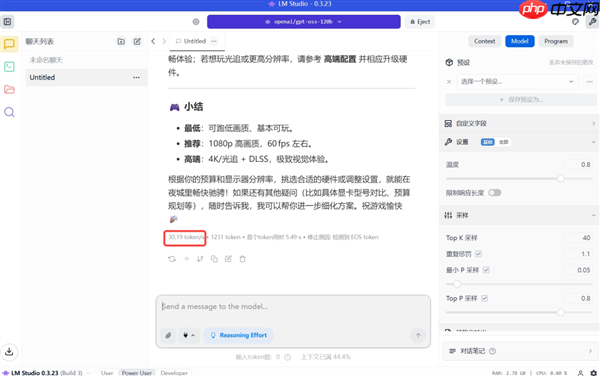
Task: Eject the loaded model
Action: (x=420, y=22)
